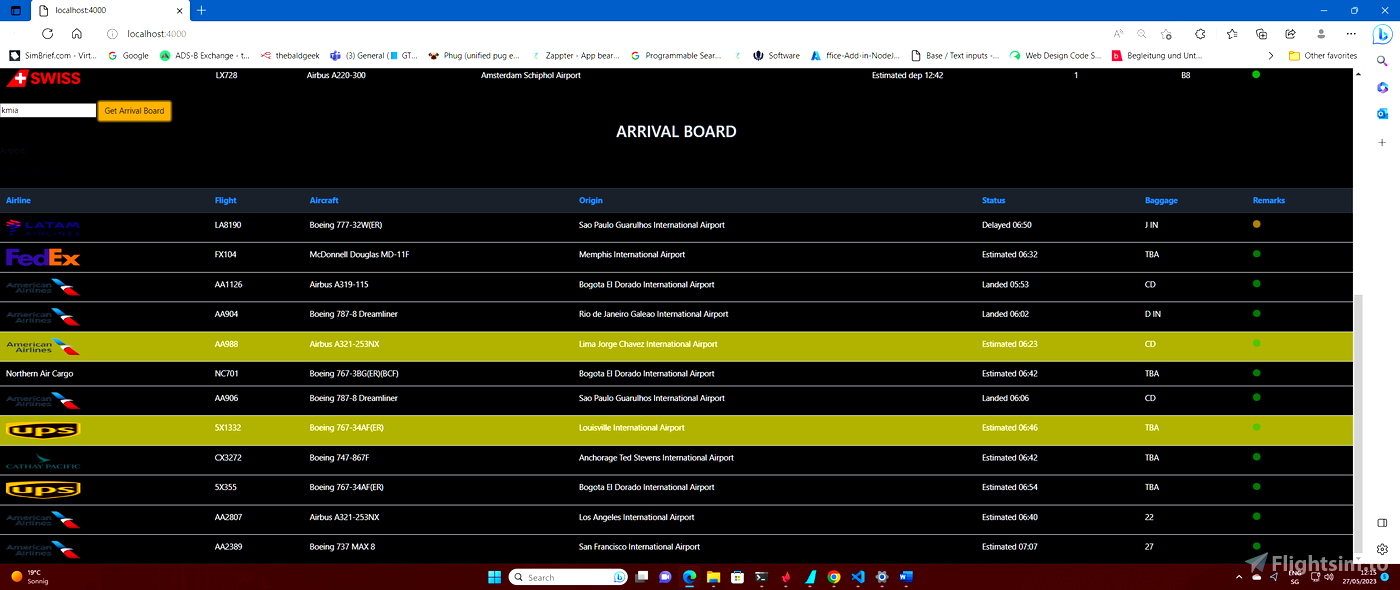Image resolution: width=1400 pixels, height=590 pixels.
Task: Click the UPS logo in row 5X1332
Action: [43, 430]
